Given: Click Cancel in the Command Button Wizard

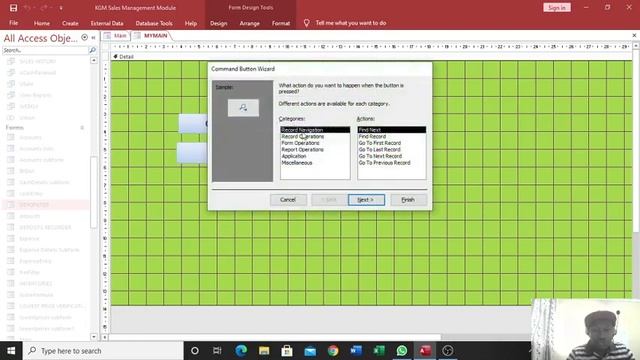Looking at the screenshot, I should click(x=288, y=200).
